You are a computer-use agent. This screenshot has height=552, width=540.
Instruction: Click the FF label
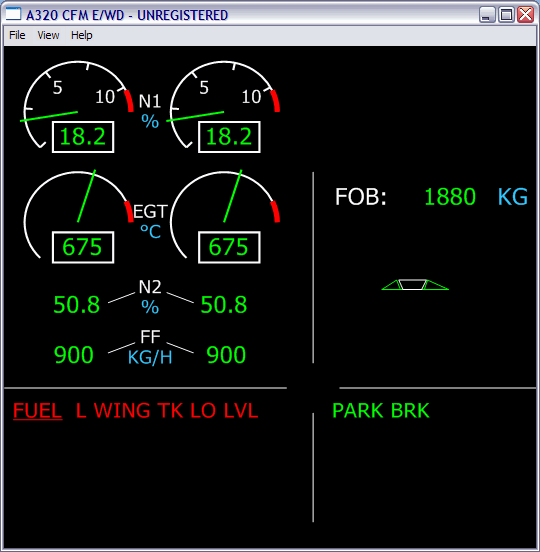pyautogui.click(x=150, y=337)
